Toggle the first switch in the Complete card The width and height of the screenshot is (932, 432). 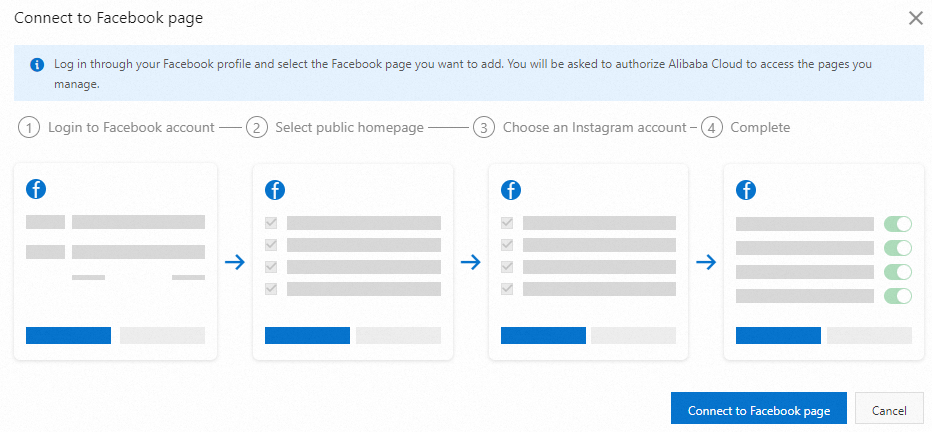click(898, 224)
